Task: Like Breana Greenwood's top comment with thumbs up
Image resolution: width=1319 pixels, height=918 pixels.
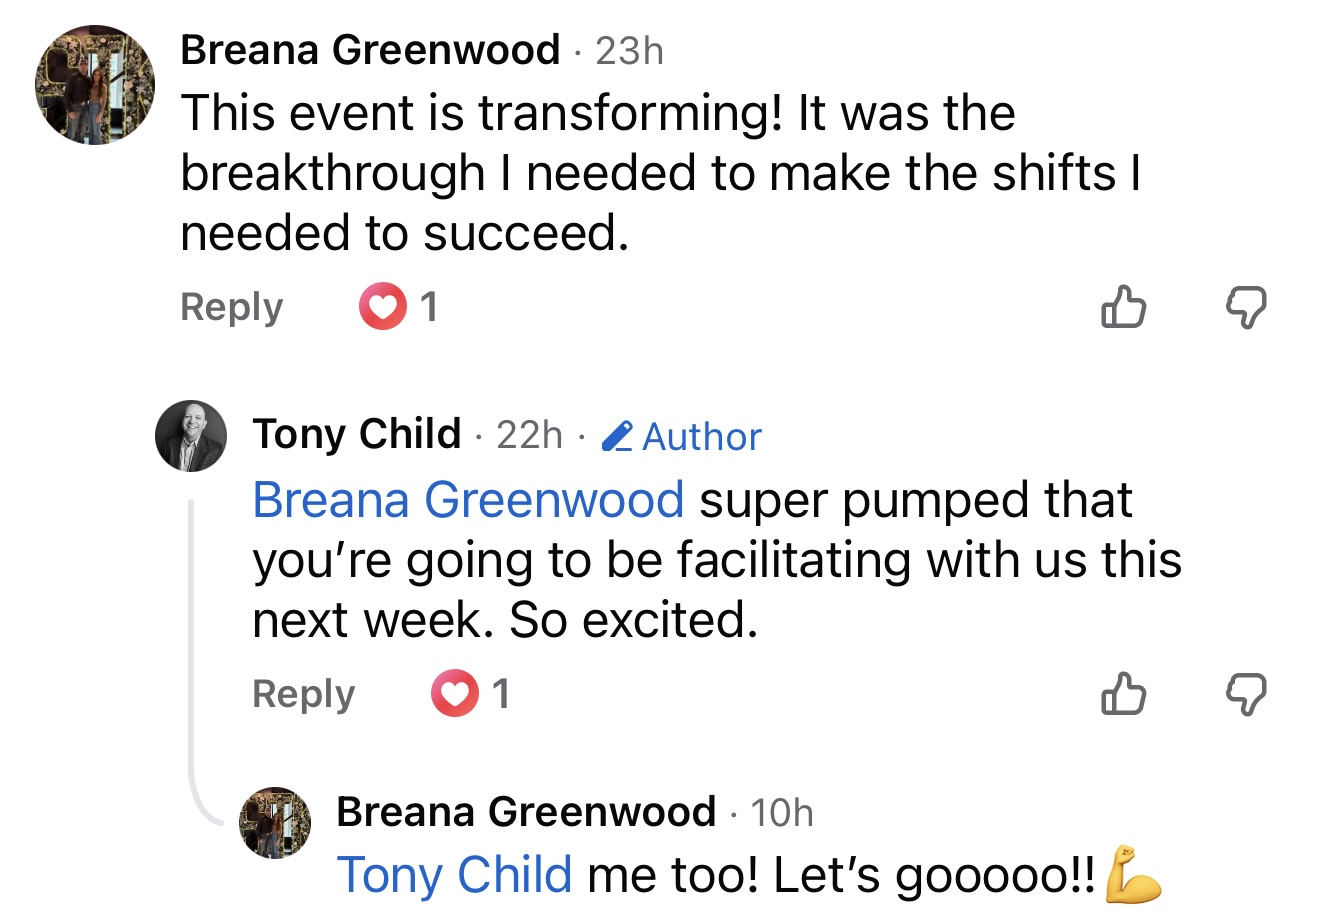Action: point(1123,307)
